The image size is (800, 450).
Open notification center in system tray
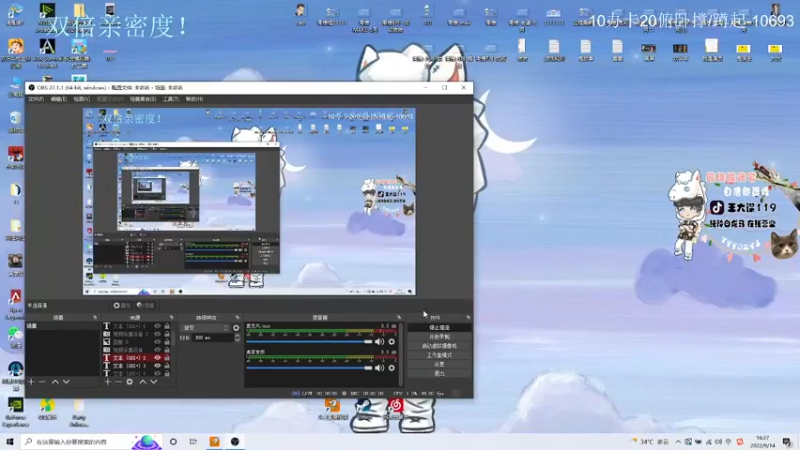788,441
